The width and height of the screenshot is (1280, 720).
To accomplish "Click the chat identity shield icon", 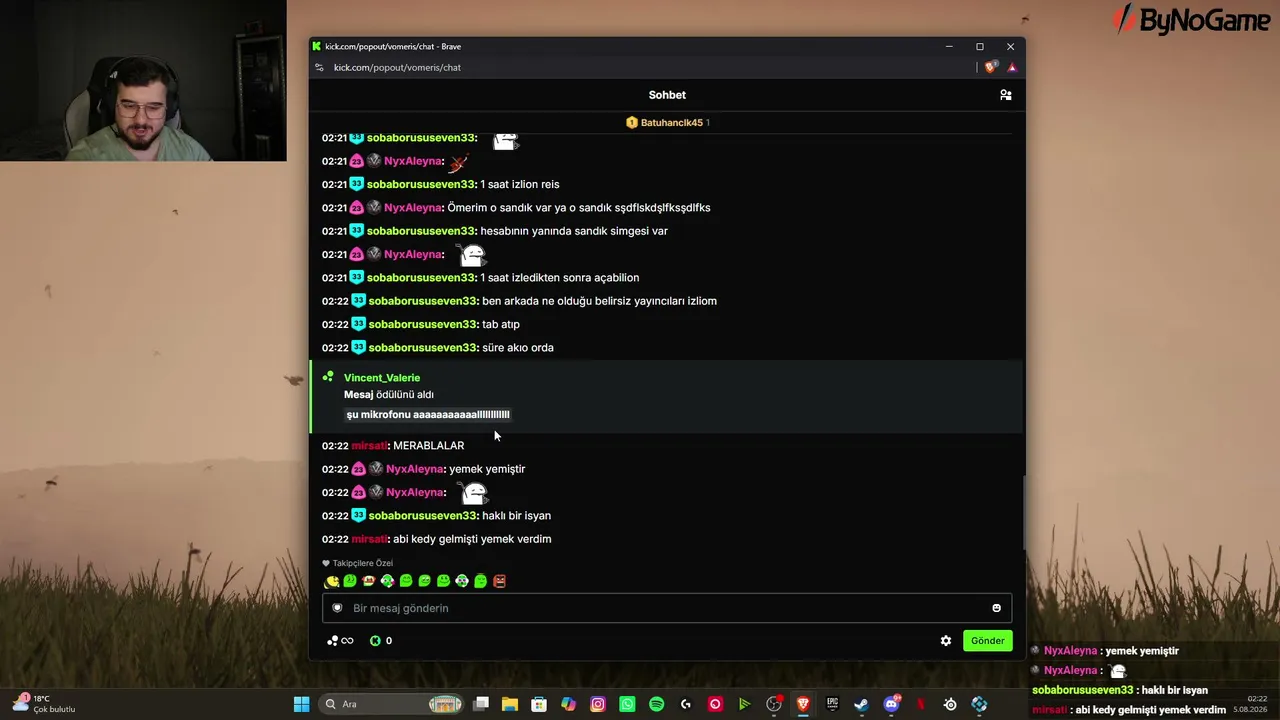I will click(x=337, y=608).
